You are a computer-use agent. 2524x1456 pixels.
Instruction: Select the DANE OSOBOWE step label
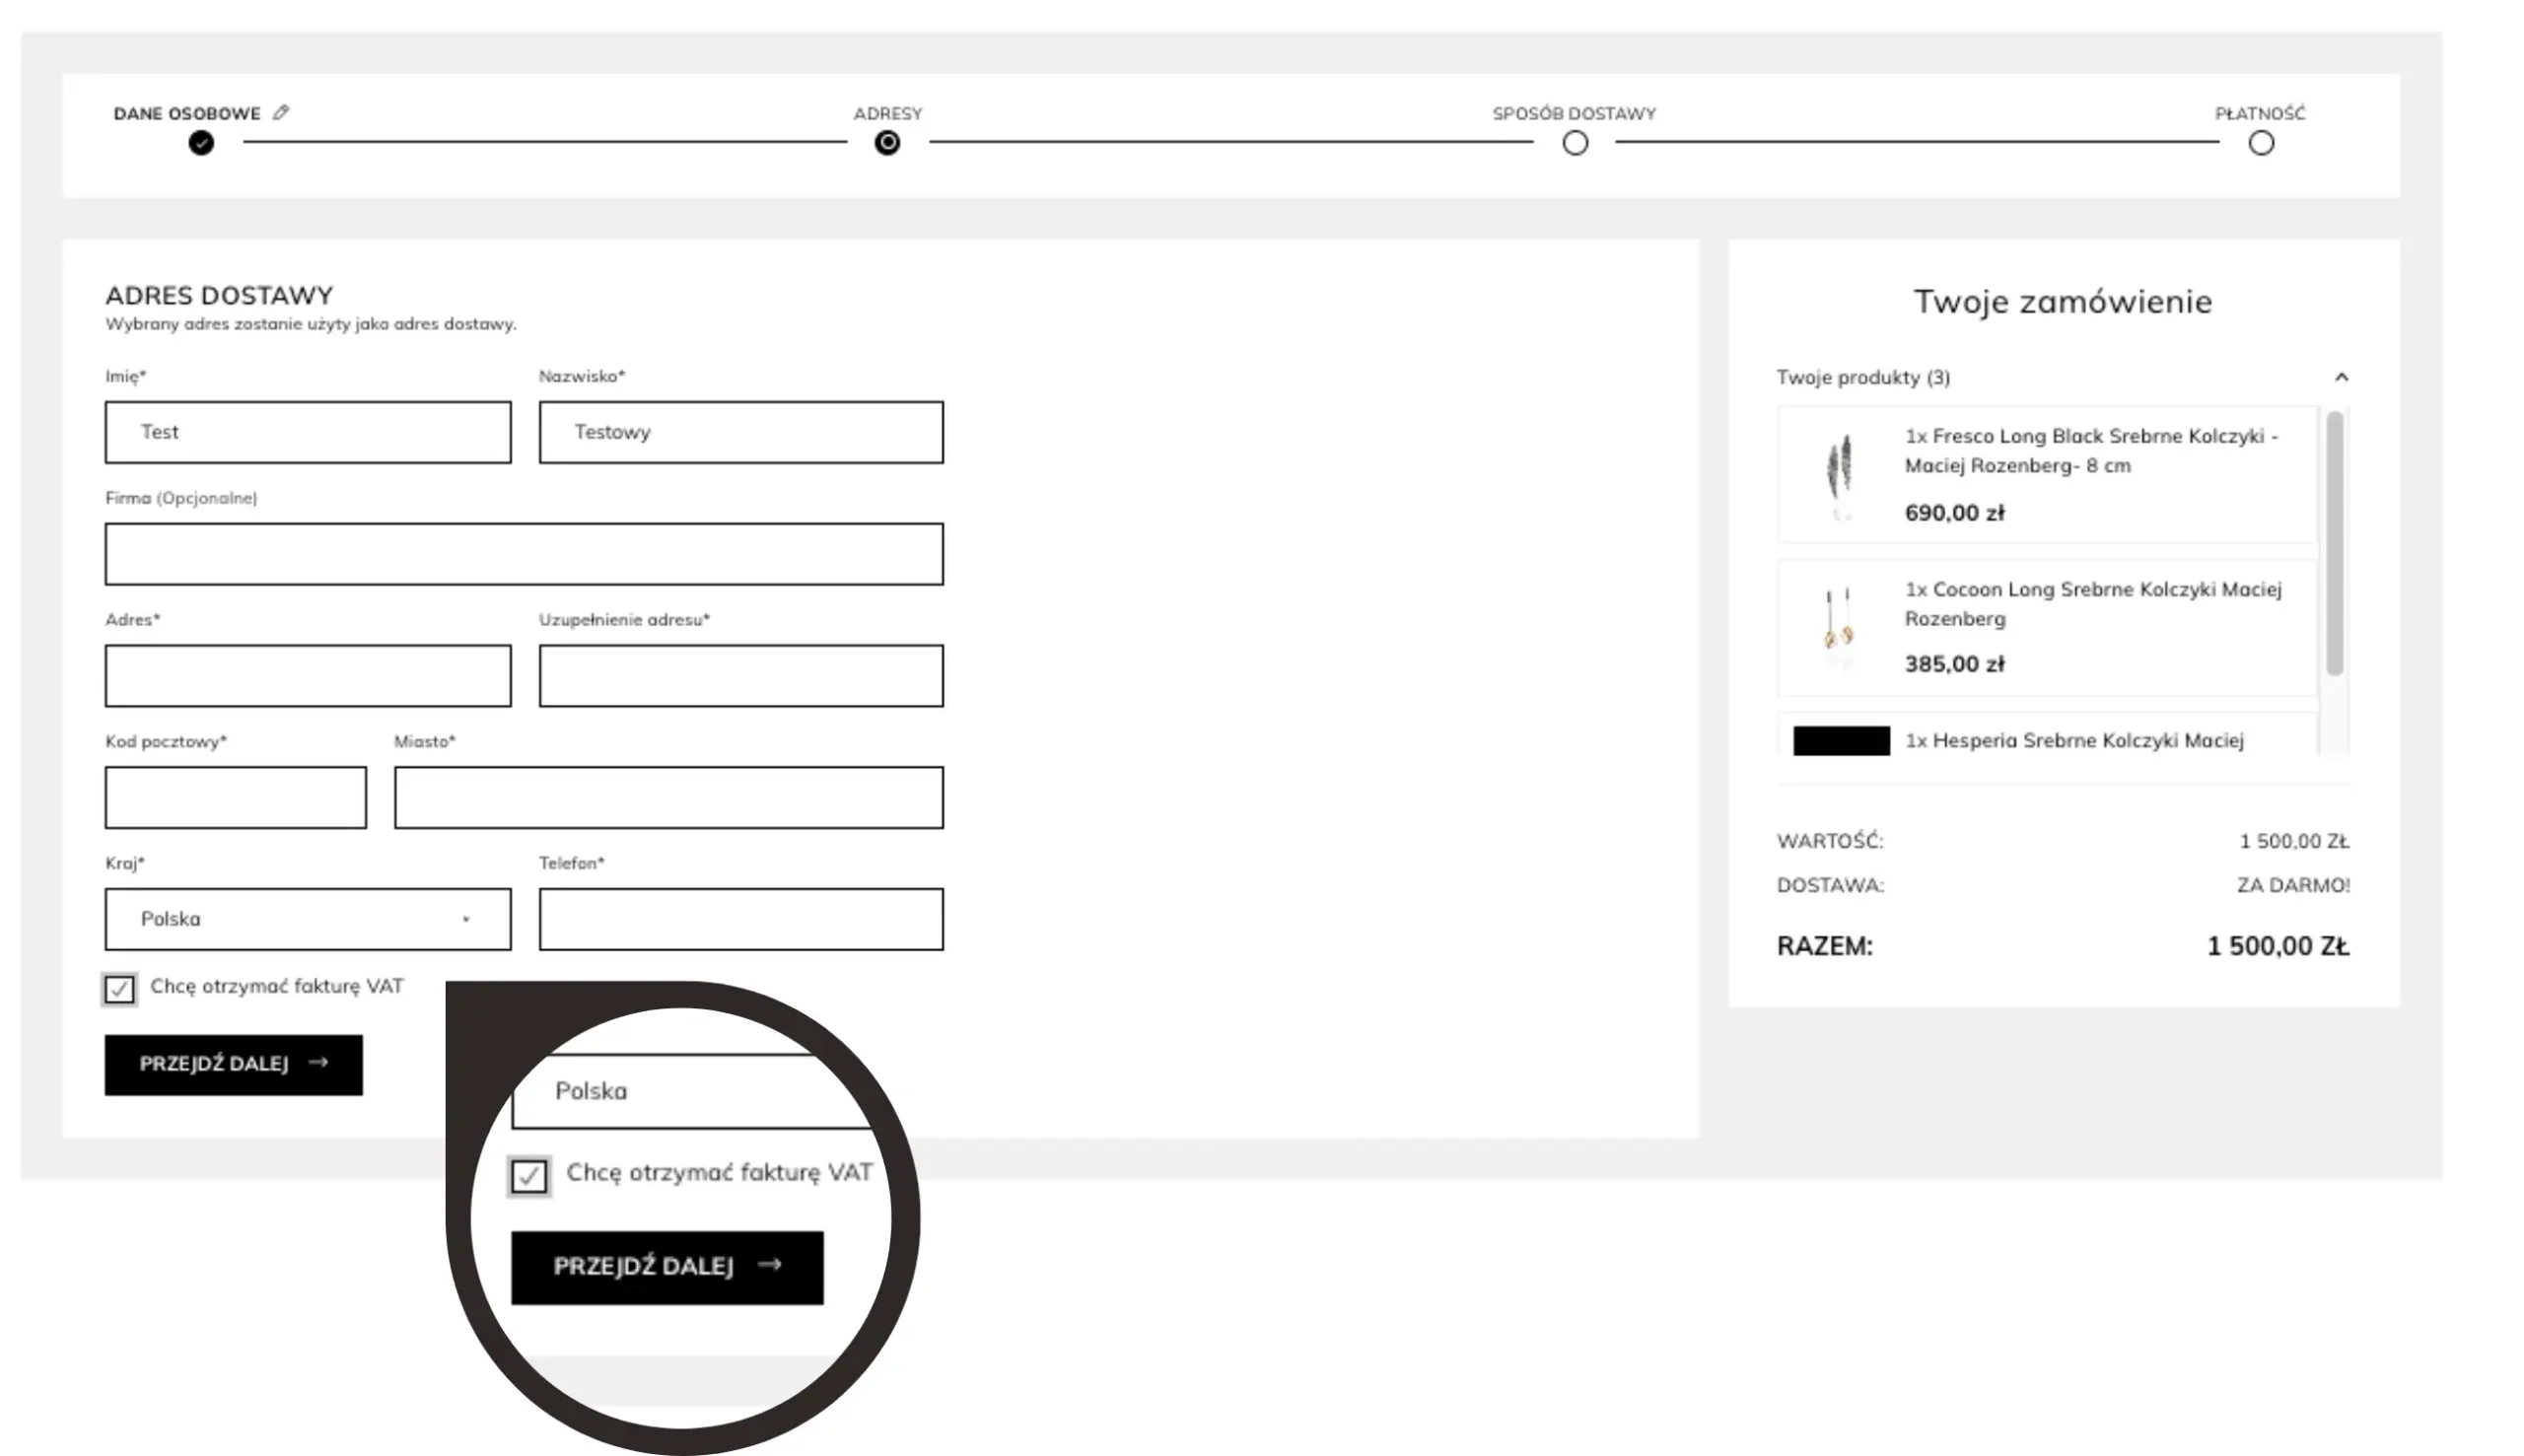click(x=186, y=113)
